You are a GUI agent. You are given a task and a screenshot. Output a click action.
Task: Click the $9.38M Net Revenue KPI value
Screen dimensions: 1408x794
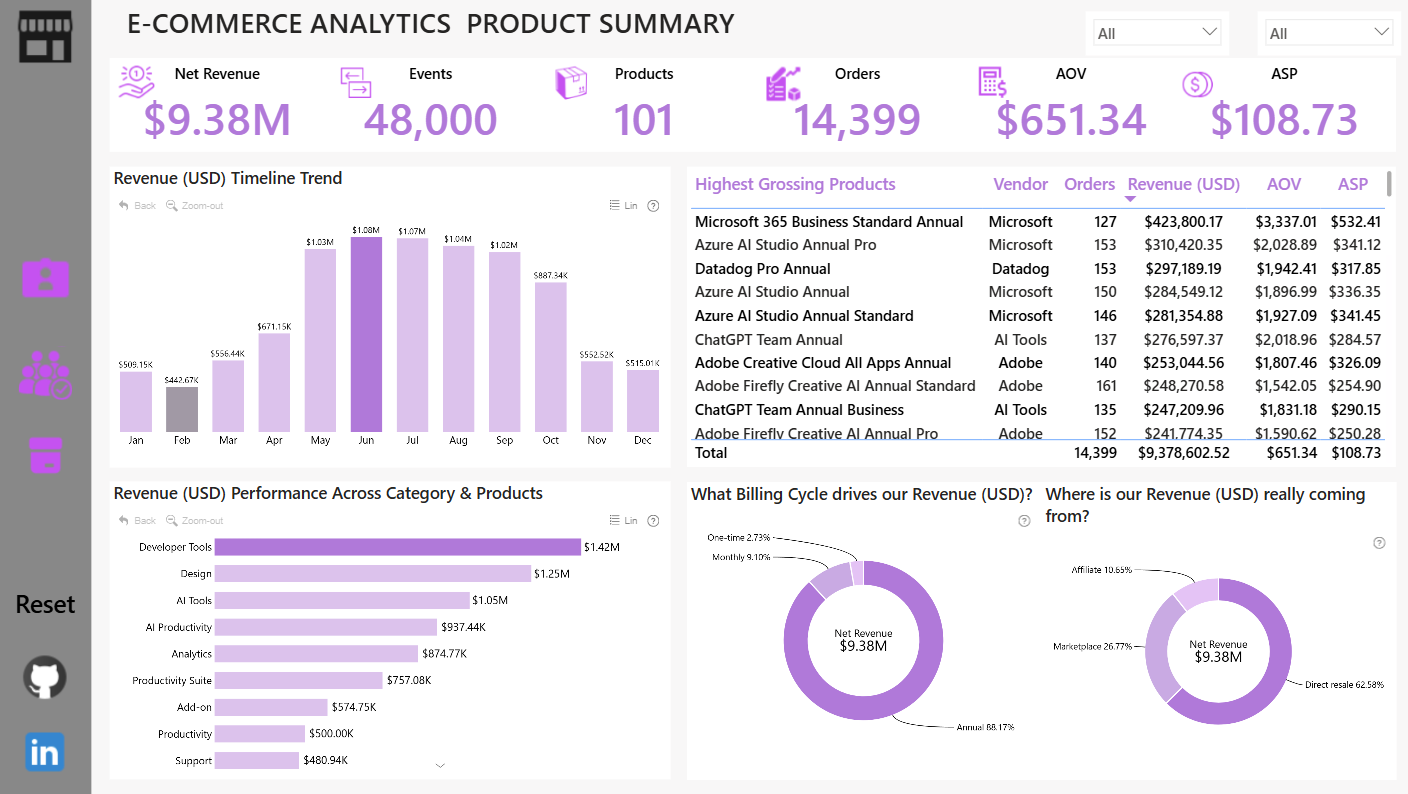(x=217, y=120)
